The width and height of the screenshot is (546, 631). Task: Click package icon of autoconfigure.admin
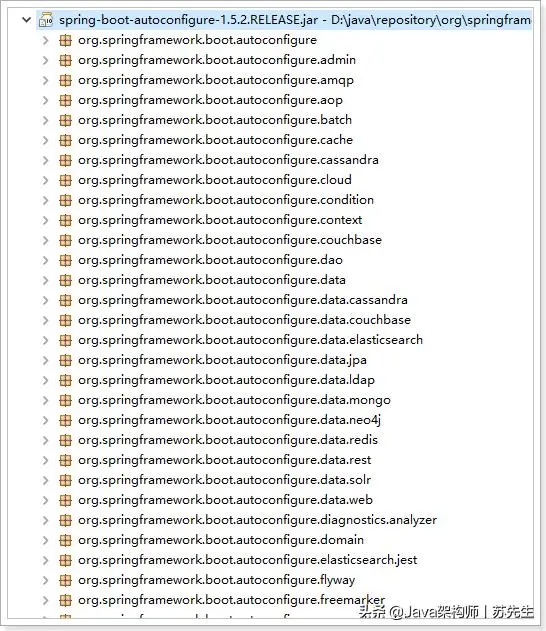(x=65, y=60)
